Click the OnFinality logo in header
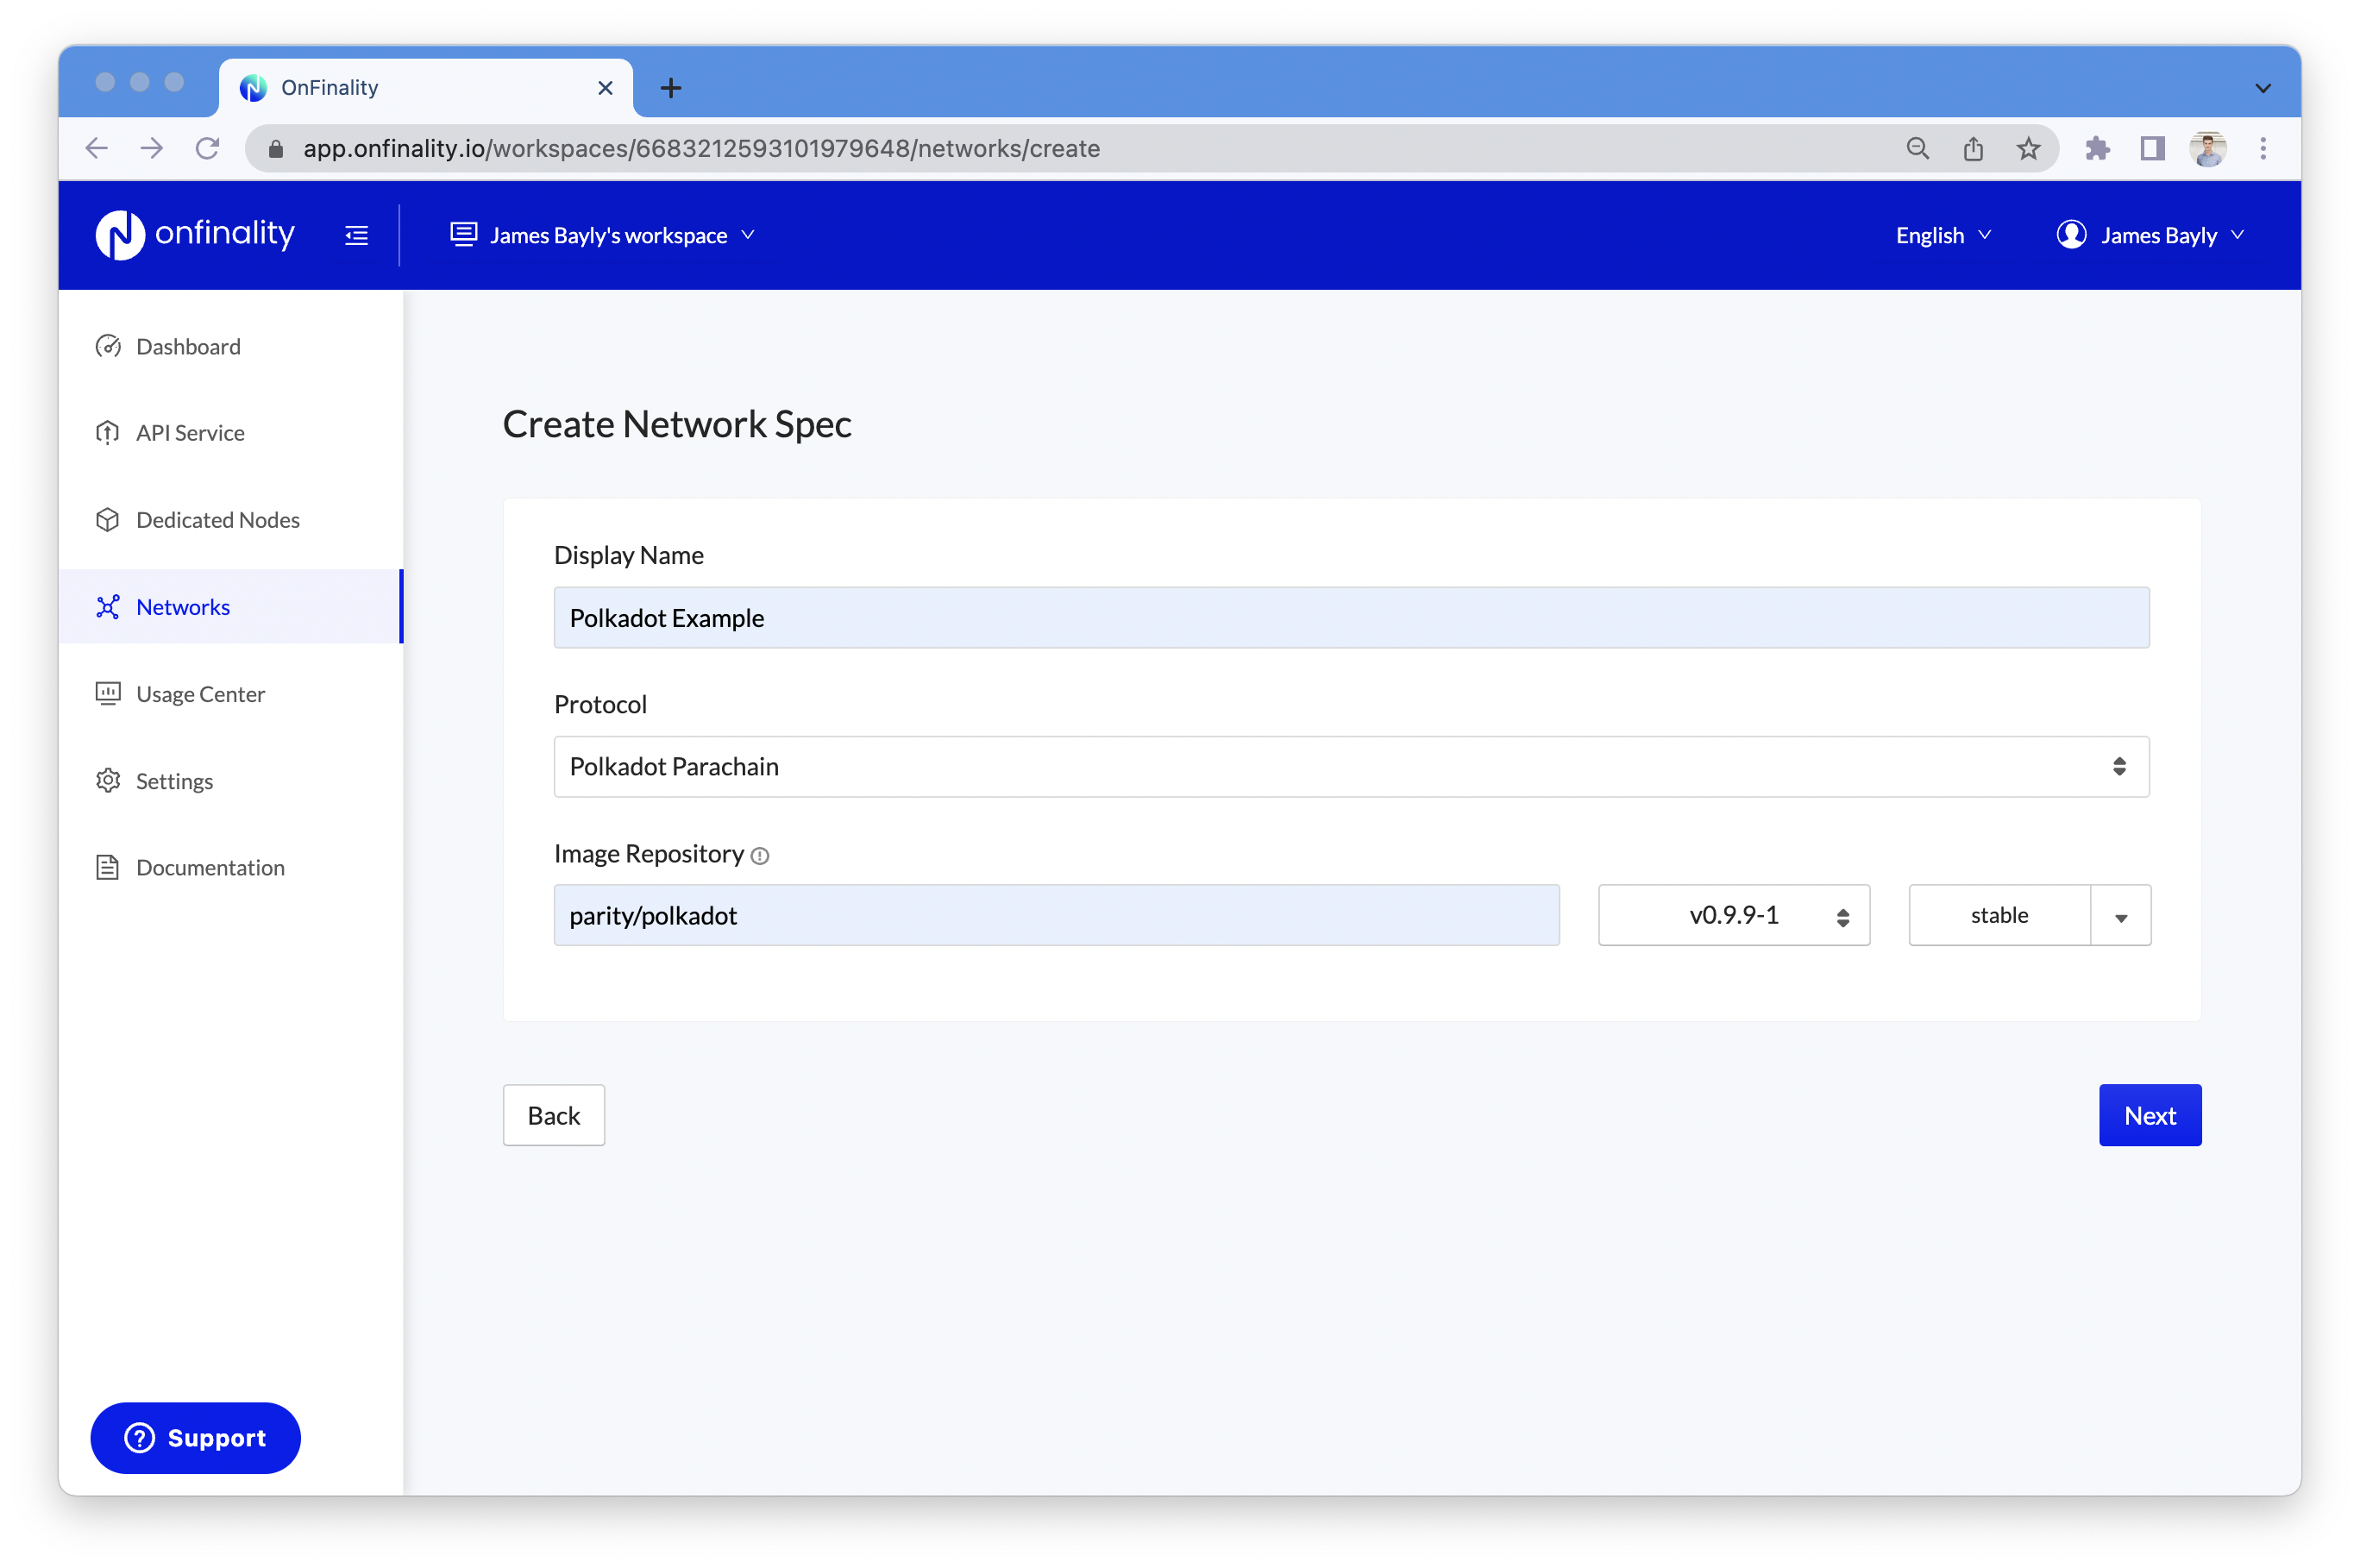The width and height of the screenshot is (2360, 1568). [x=195, y=235]
